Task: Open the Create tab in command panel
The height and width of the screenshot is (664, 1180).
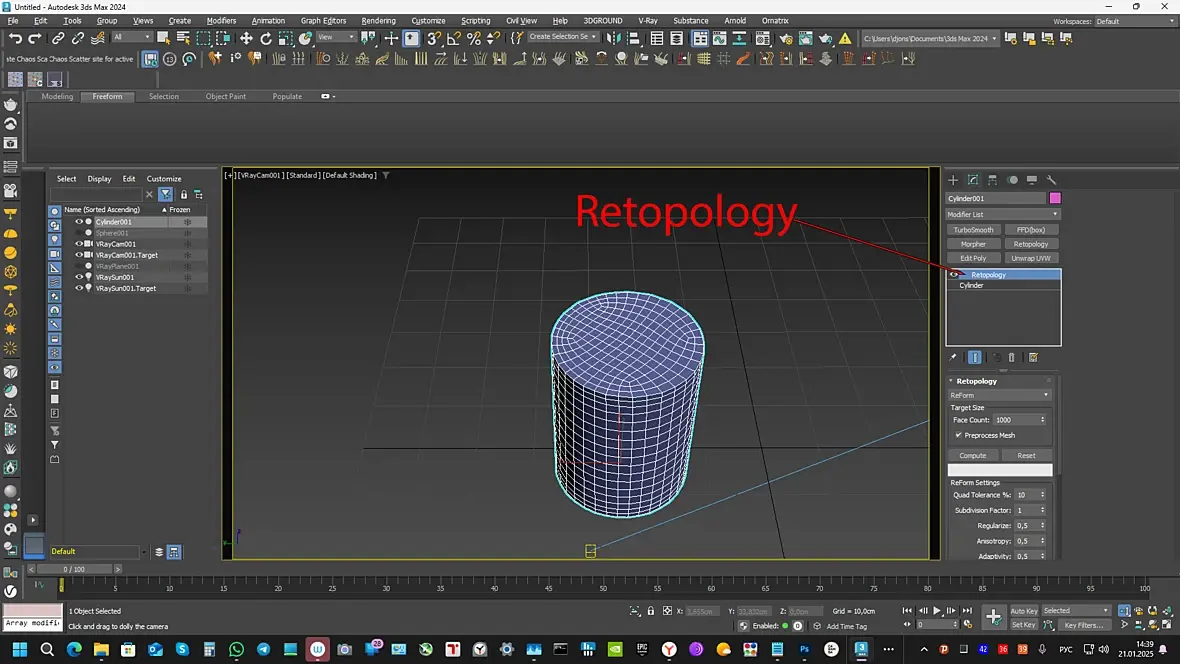Action: (953, 180)
